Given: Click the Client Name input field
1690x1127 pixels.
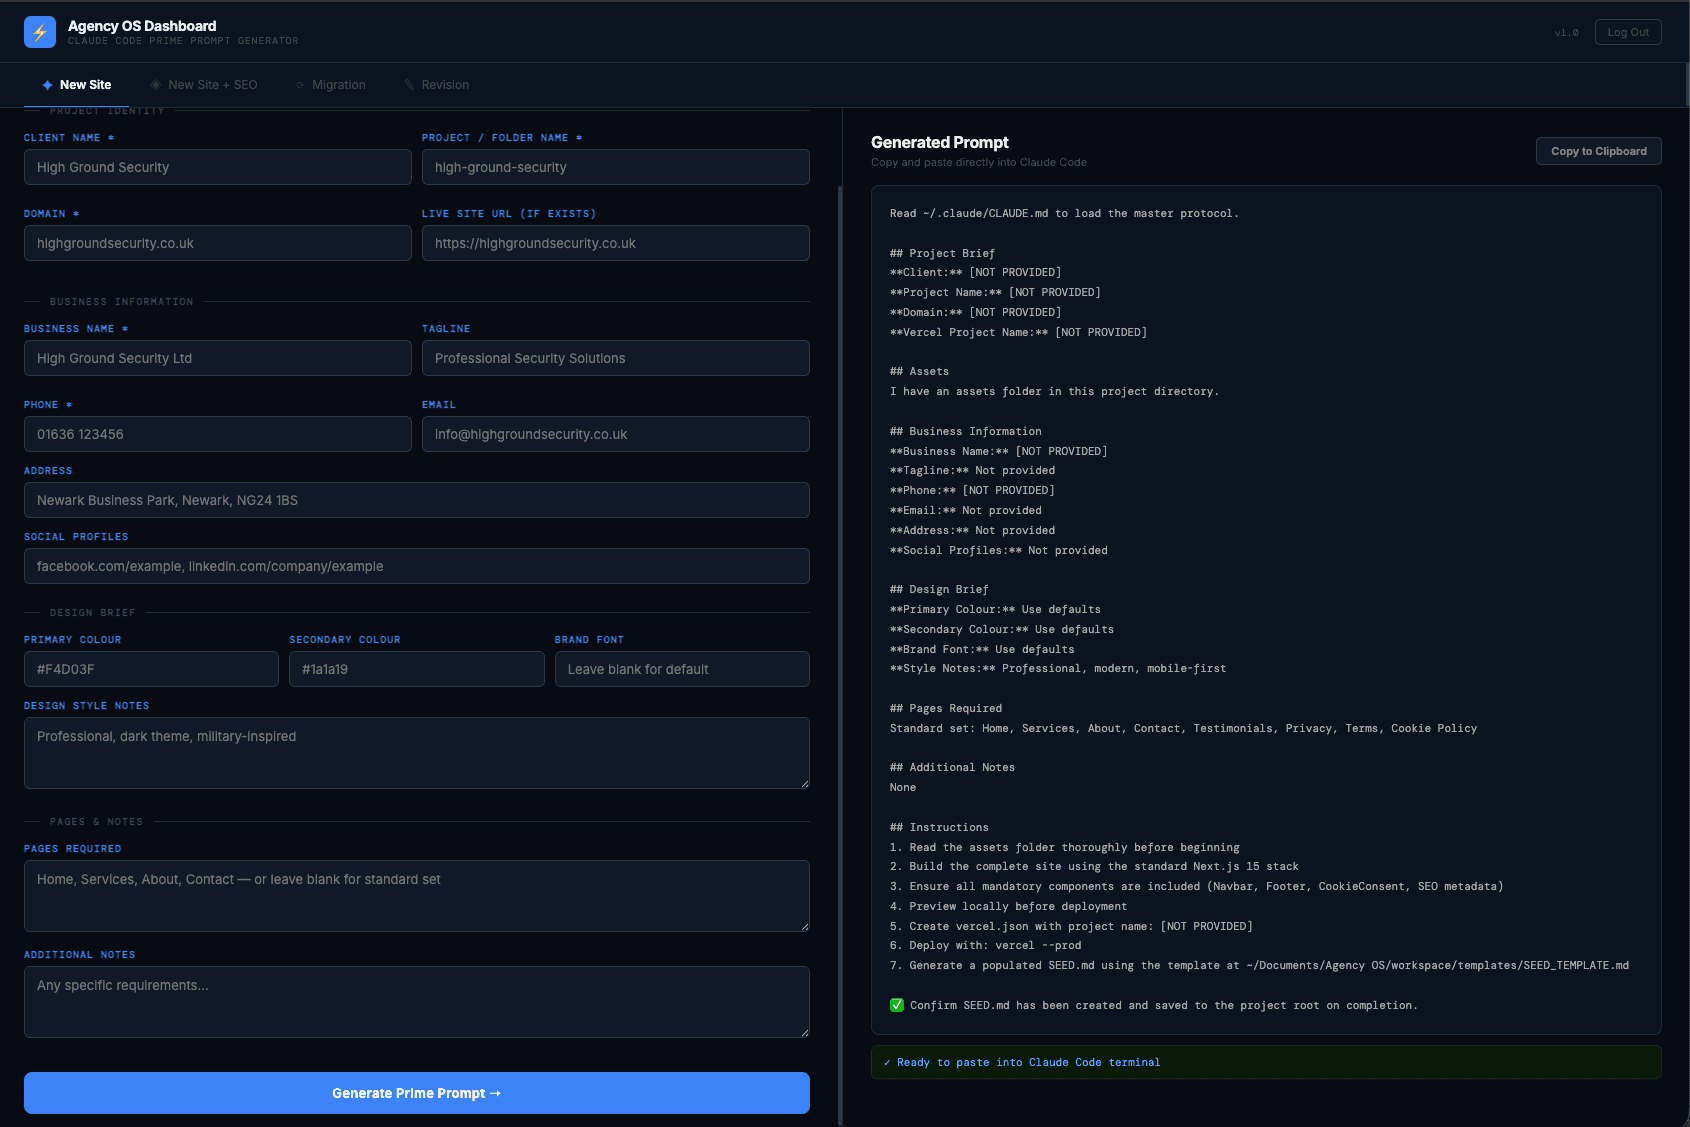Looking at the screenshot, I should [217, 167].
